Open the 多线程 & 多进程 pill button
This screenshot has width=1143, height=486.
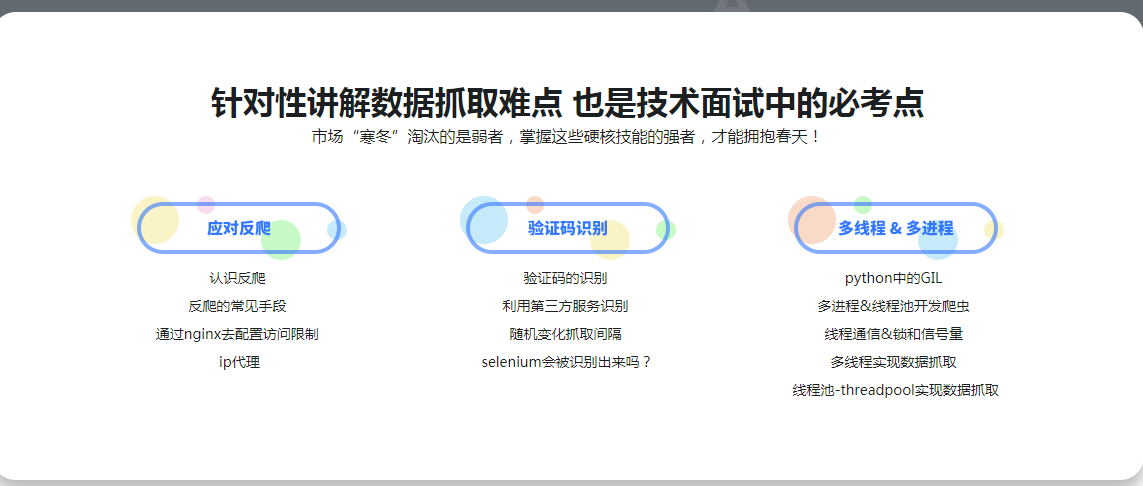895,228
